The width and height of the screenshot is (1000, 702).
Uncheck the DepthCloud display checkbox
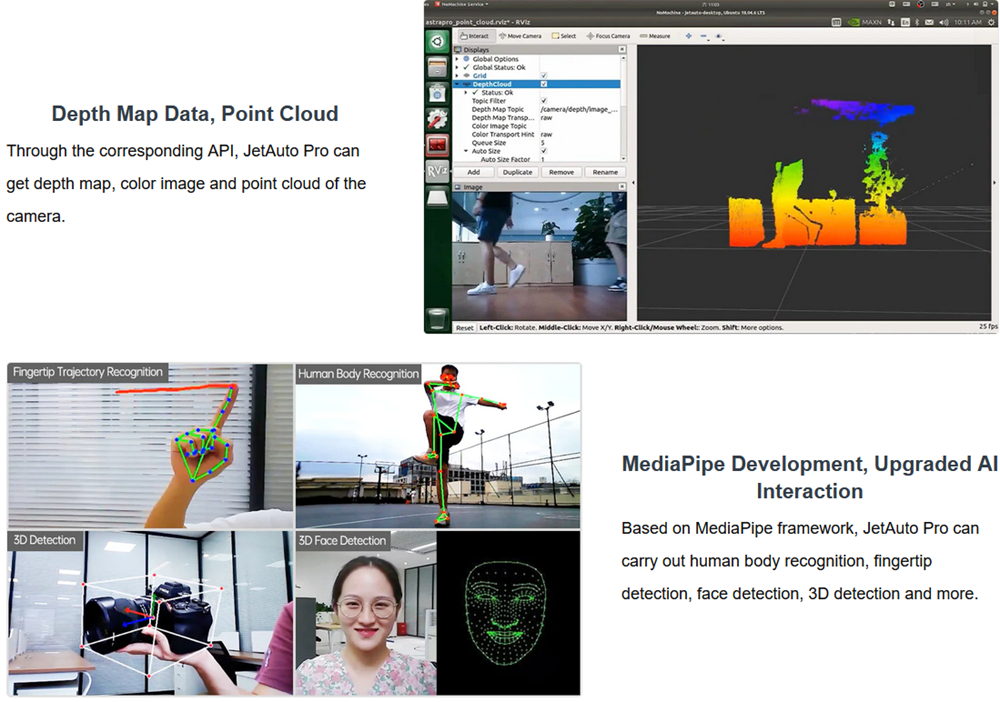(543, 84)
